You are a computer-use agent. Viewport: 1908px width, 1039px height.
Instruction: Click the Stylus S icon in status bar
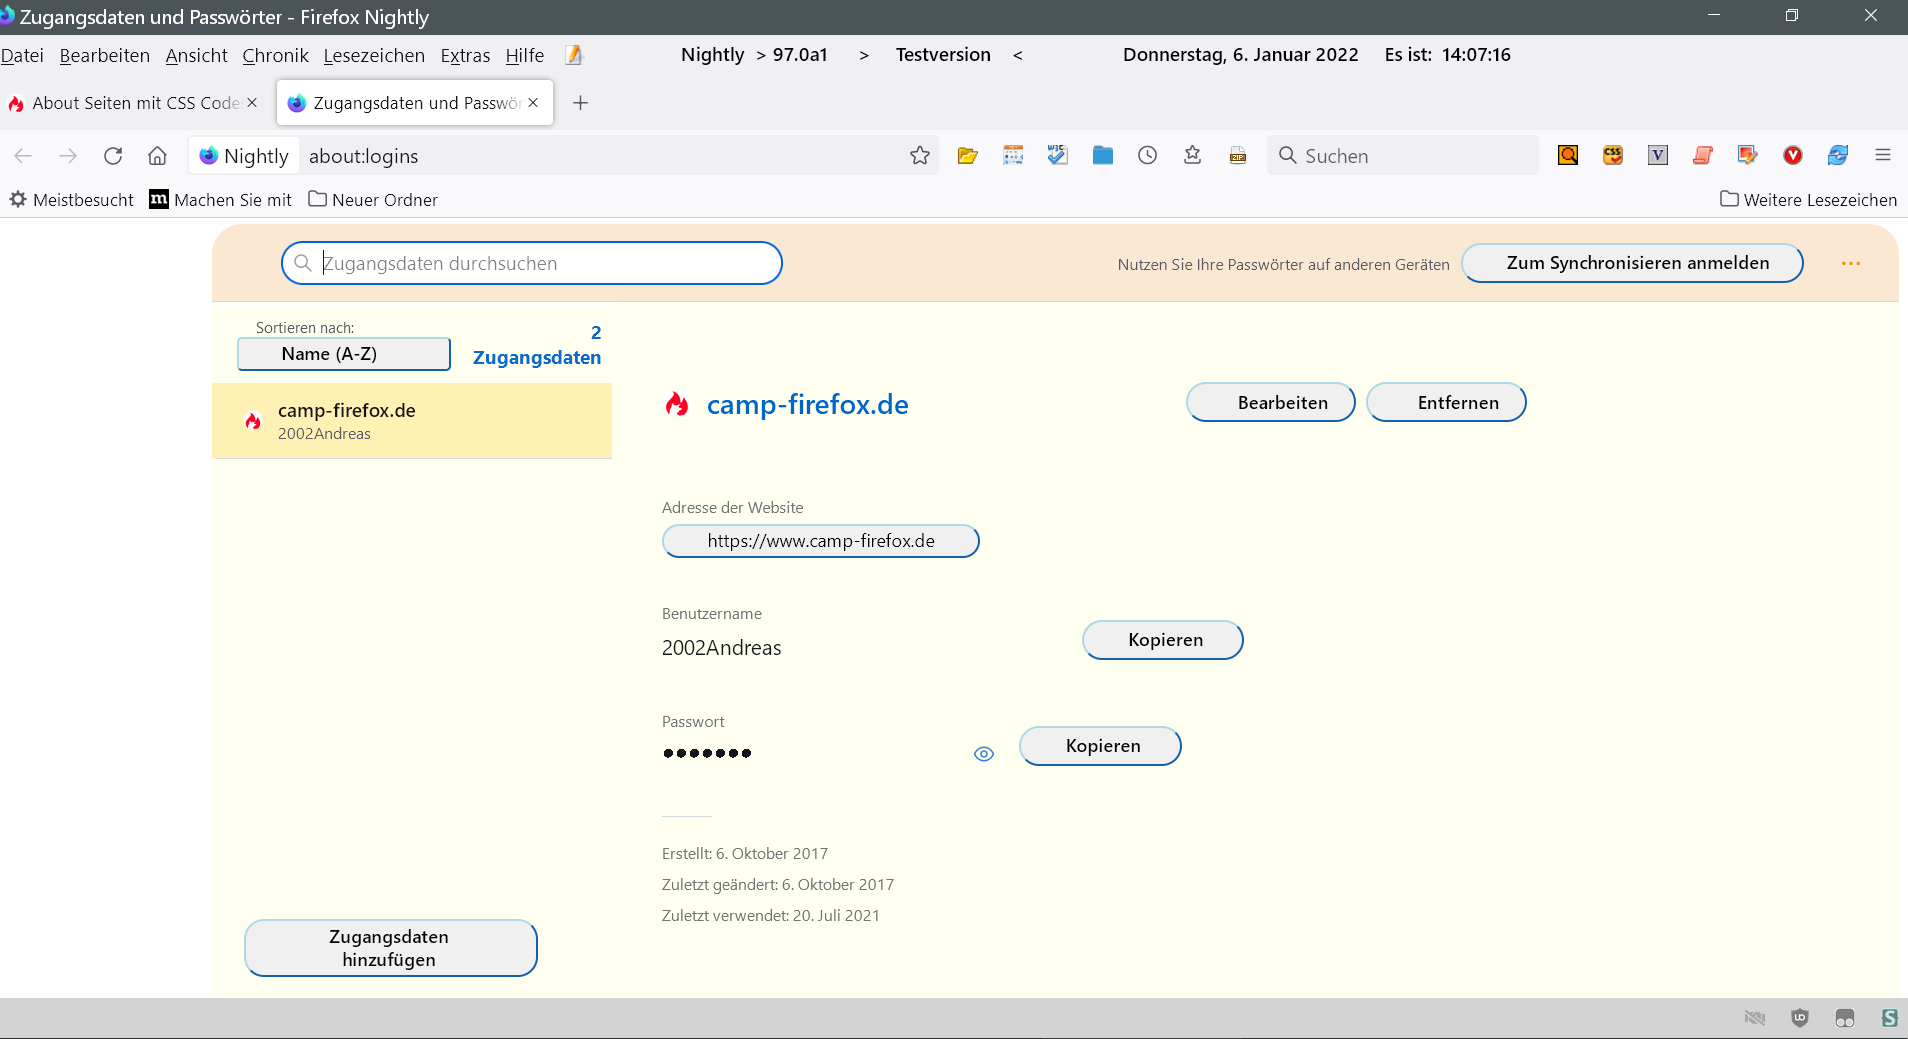[x=1888, y=1018]
